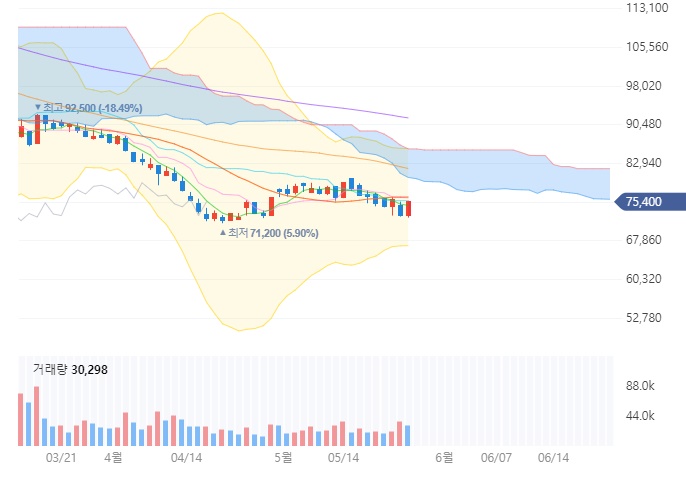This screenshot has width=686, height=487.
Task: Click the tallest red volume bar near 03/21
Action: click(37, 416)
